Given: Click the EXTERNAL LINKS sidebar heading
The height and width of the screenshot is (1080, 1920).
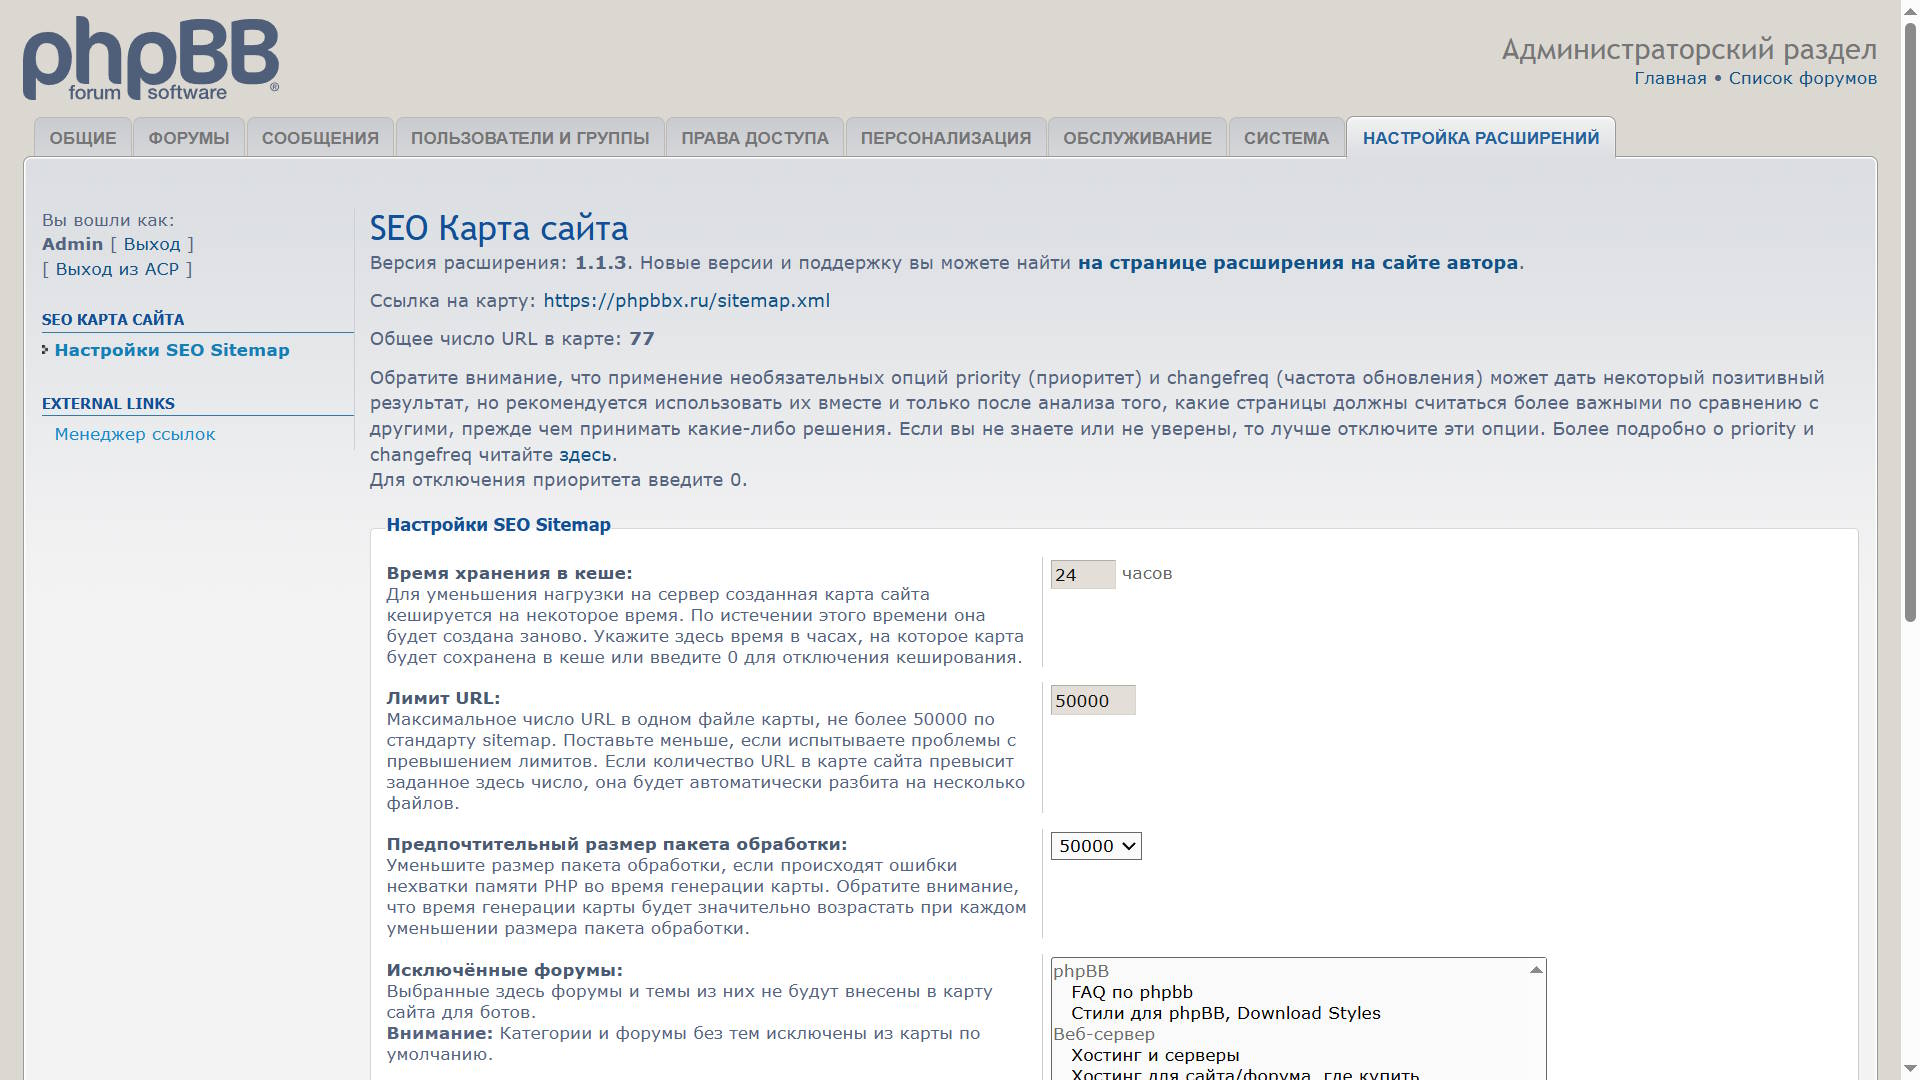Looking at the screenshot, I should [x=108, y=404].
